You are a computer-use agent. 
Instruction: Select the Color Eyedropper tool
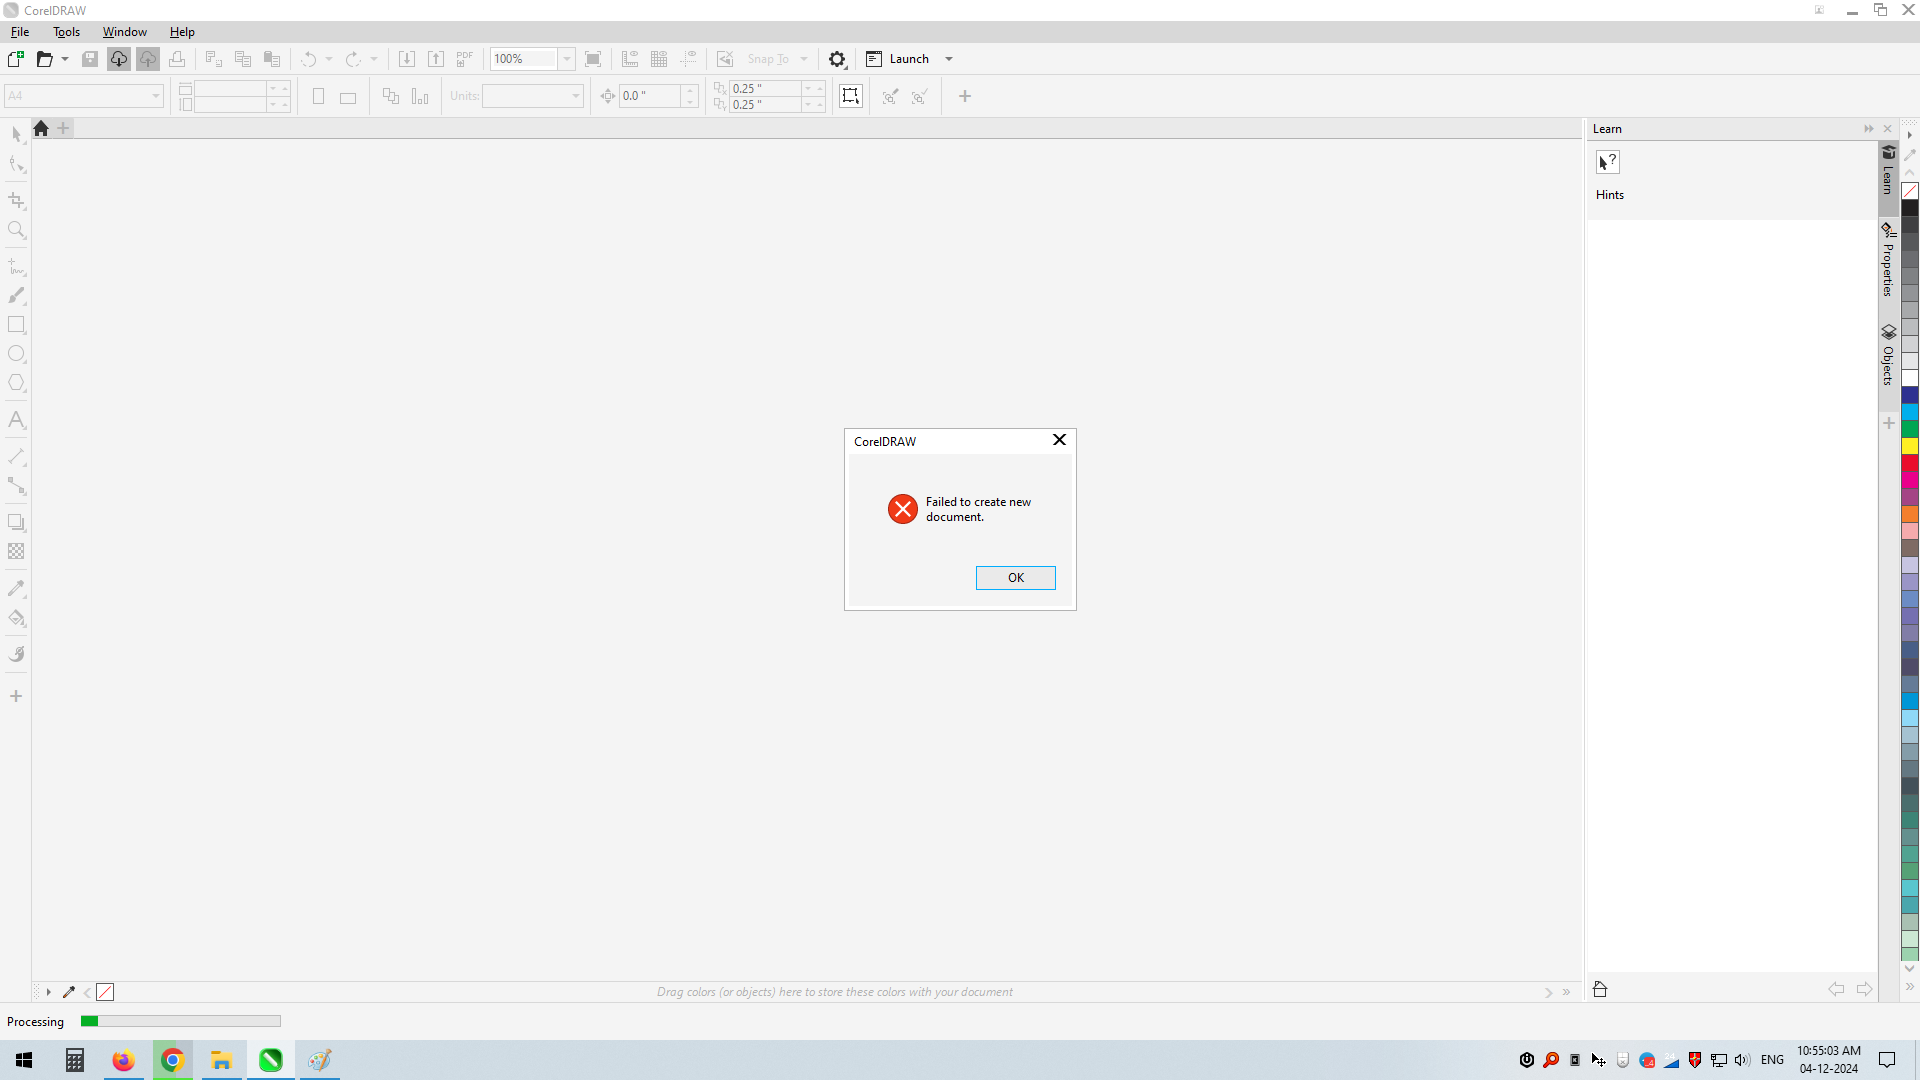point(17,588)
